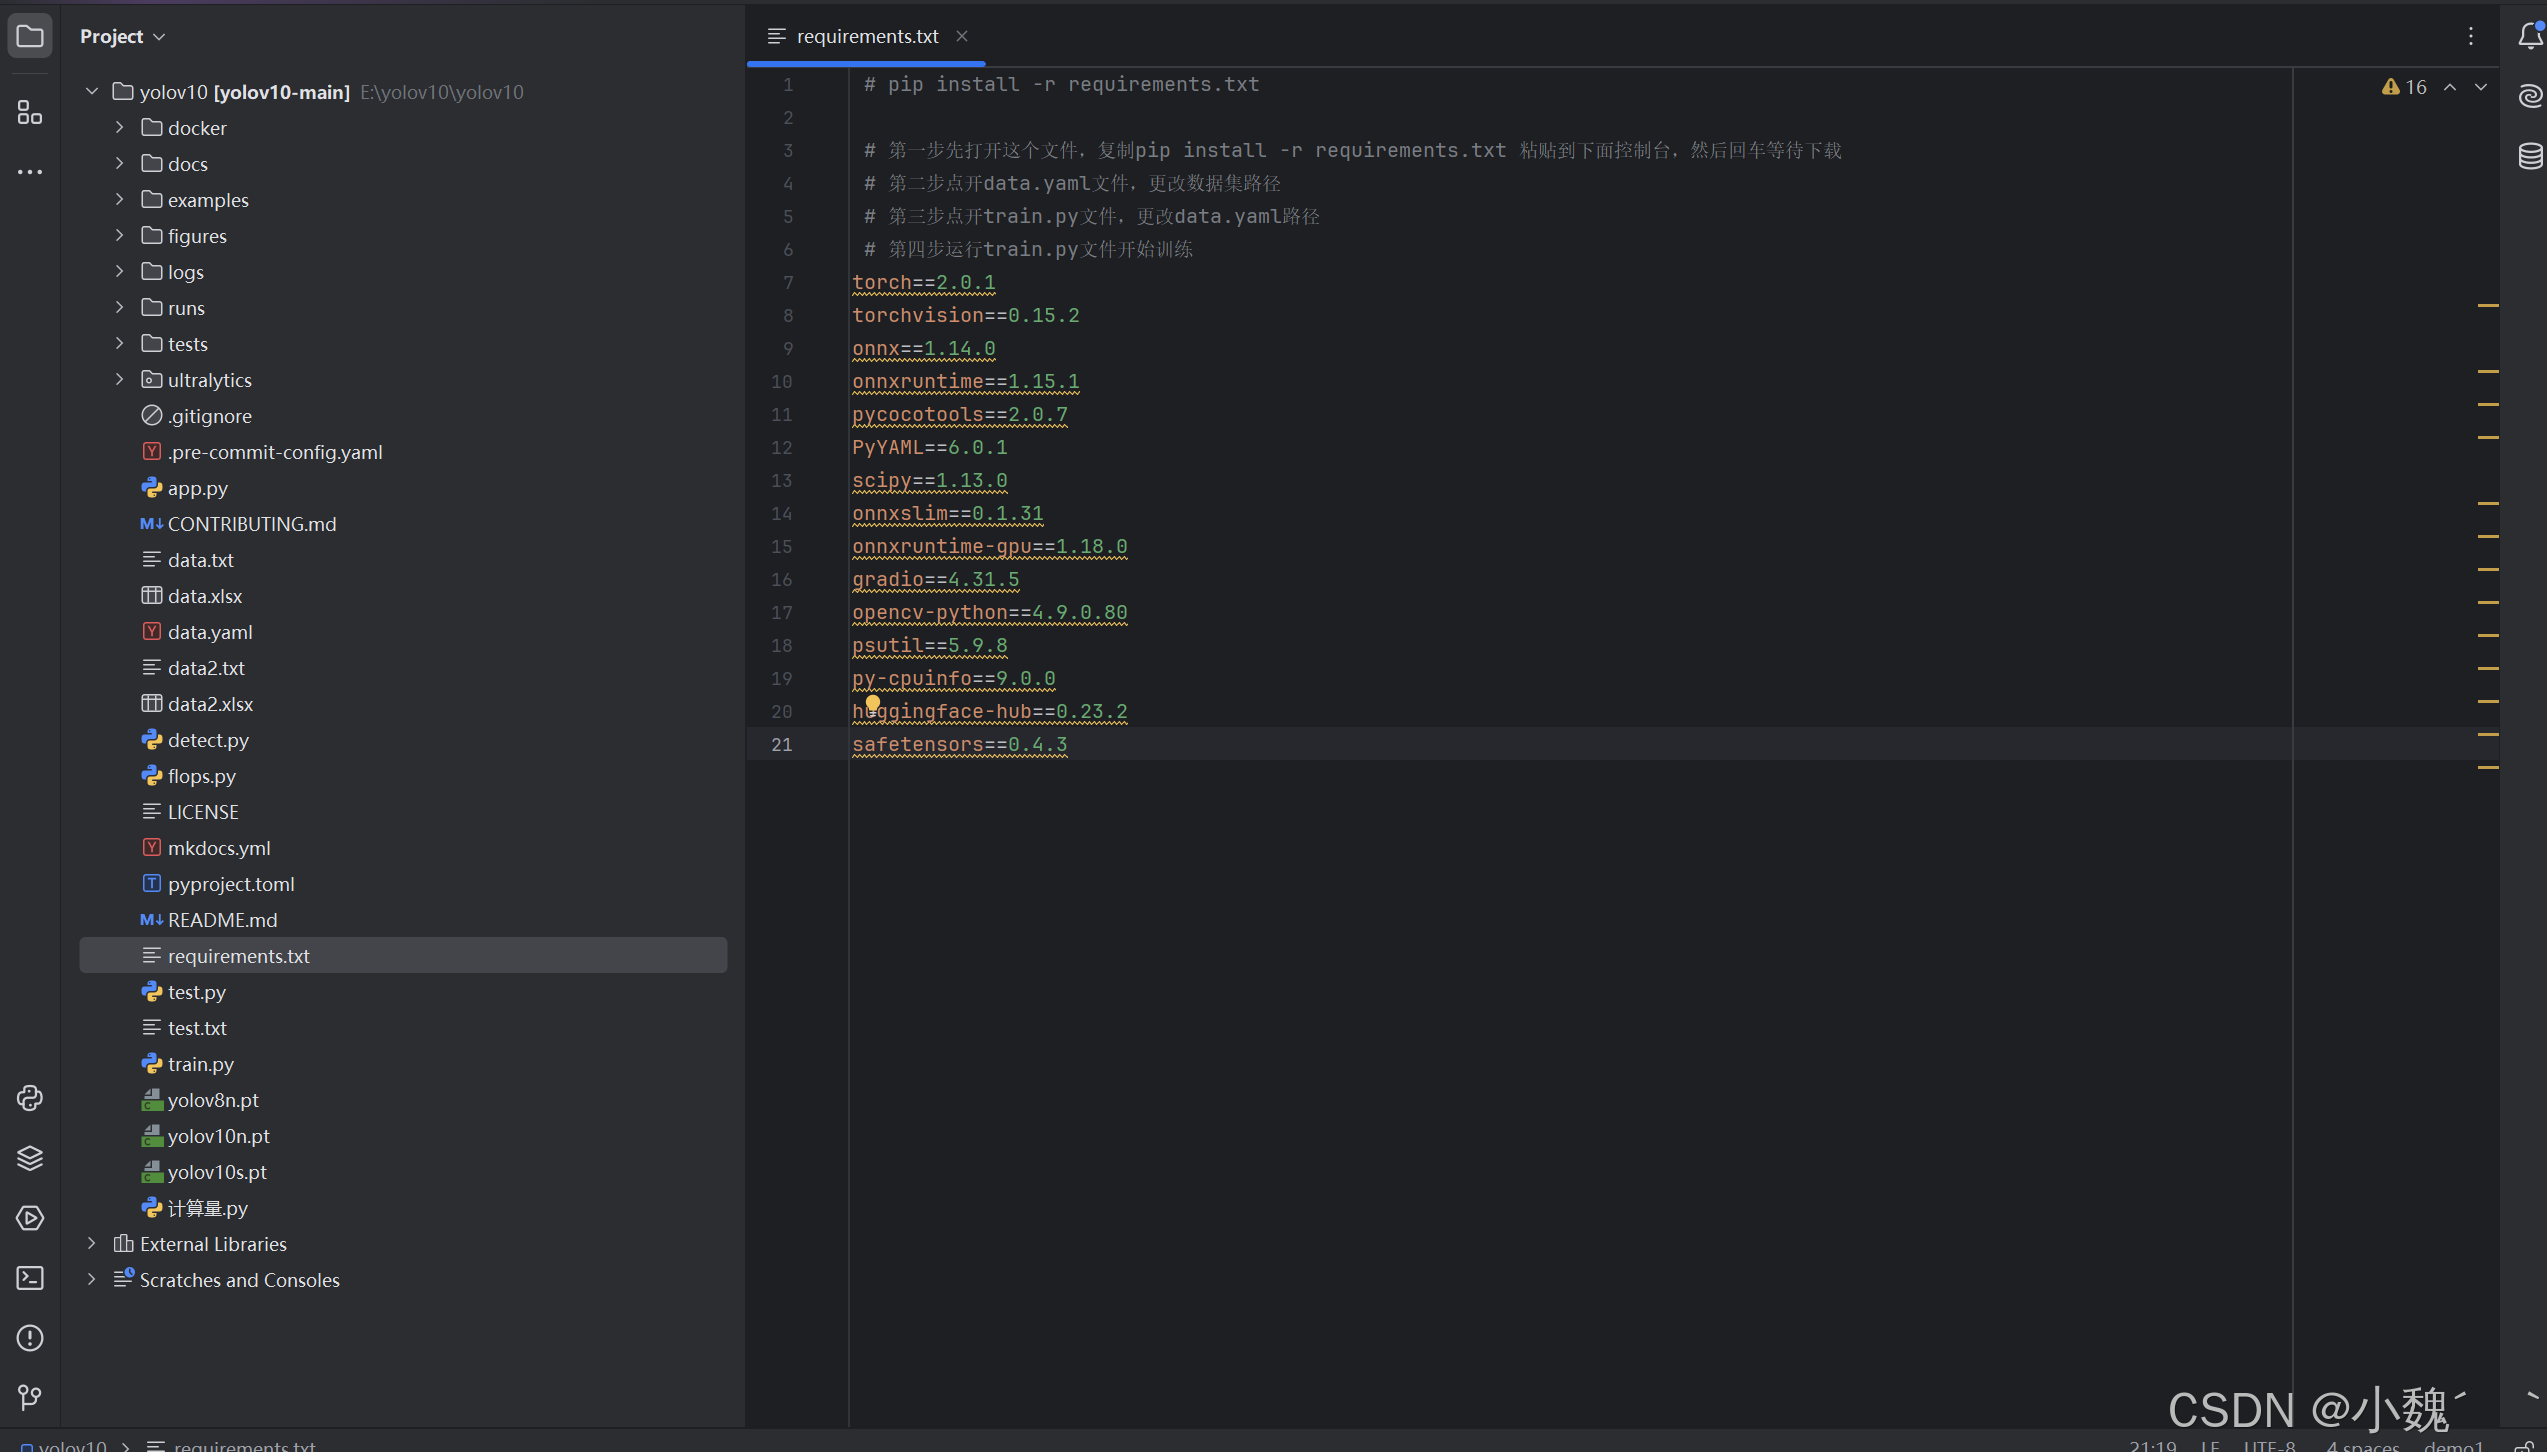The width and height of the screenshot is (2547, 1452).
Task: Click the yellow intention lightbulb
Action: (873, 703)
